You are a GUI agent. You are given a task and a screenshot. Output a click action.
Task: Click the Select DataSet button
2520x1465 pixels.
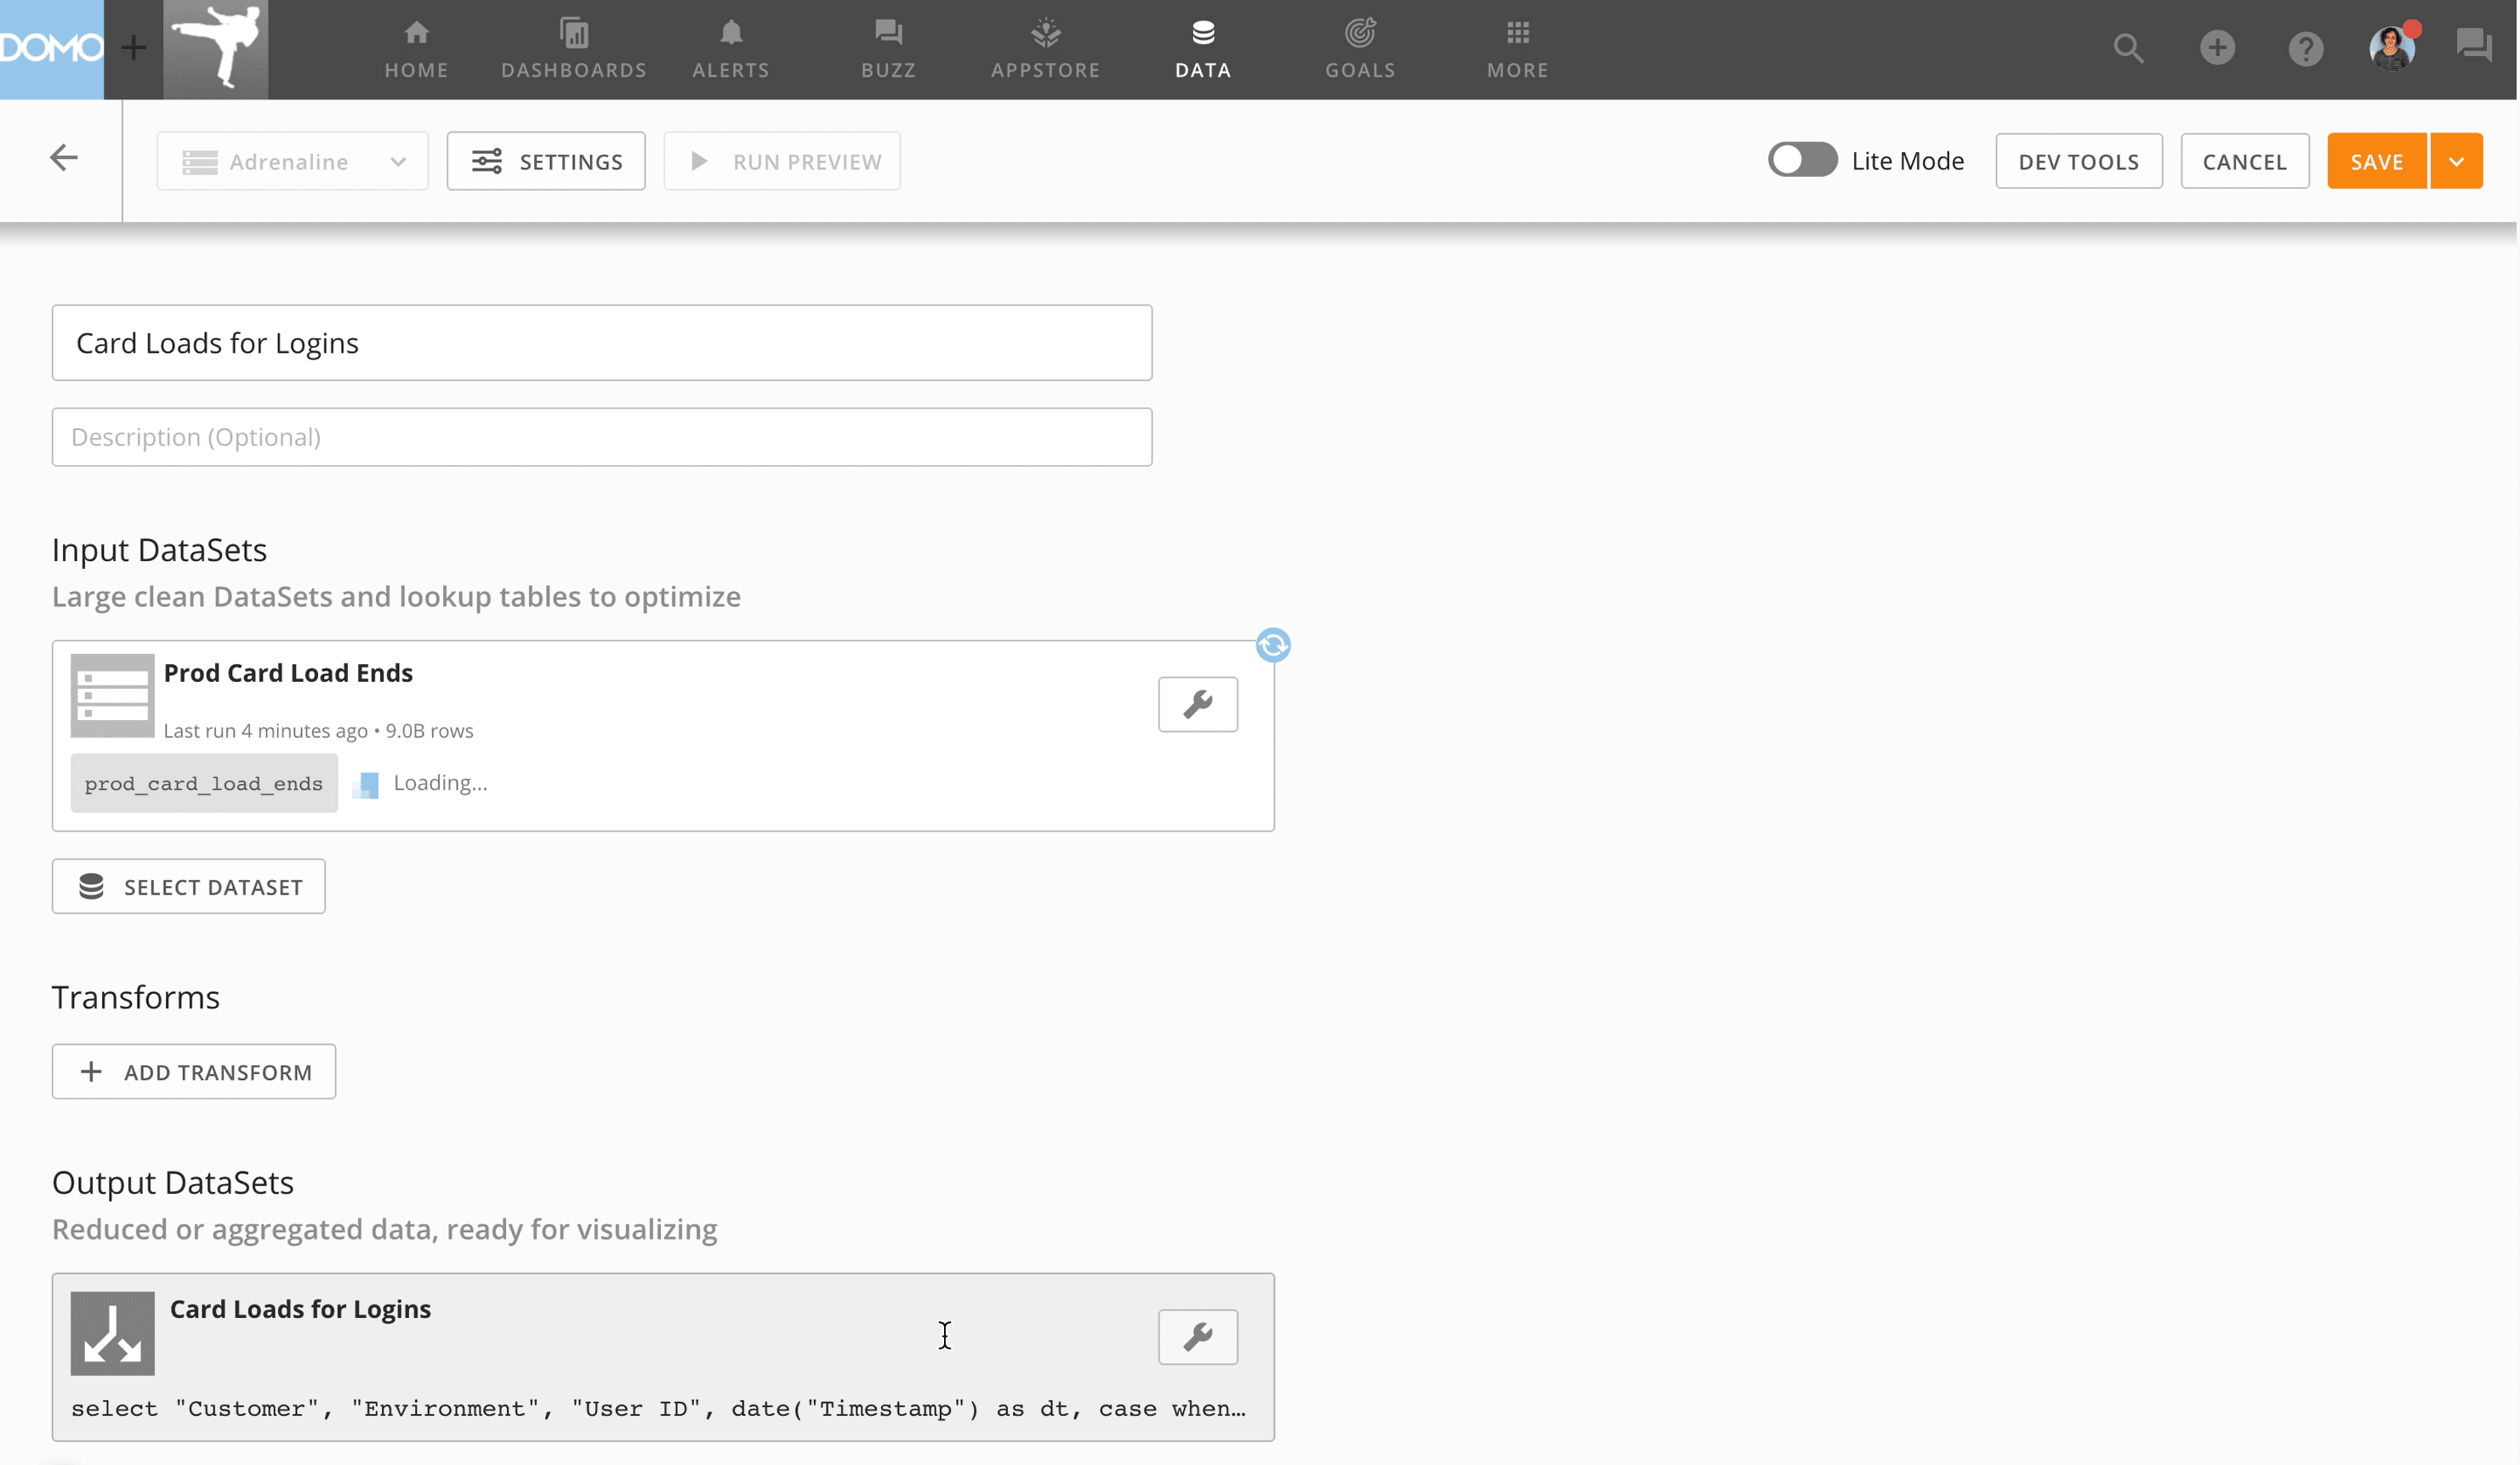pyautogui.click(x=189, y=887)
